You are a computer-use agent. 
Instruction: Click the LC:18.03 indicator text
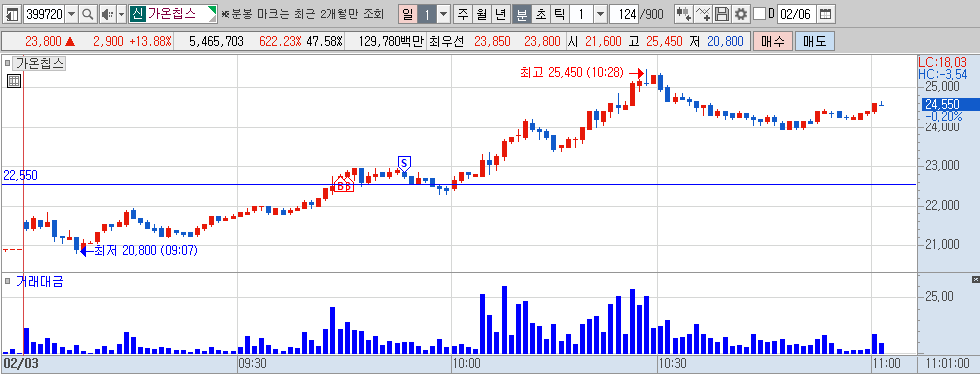click(943, 62)
